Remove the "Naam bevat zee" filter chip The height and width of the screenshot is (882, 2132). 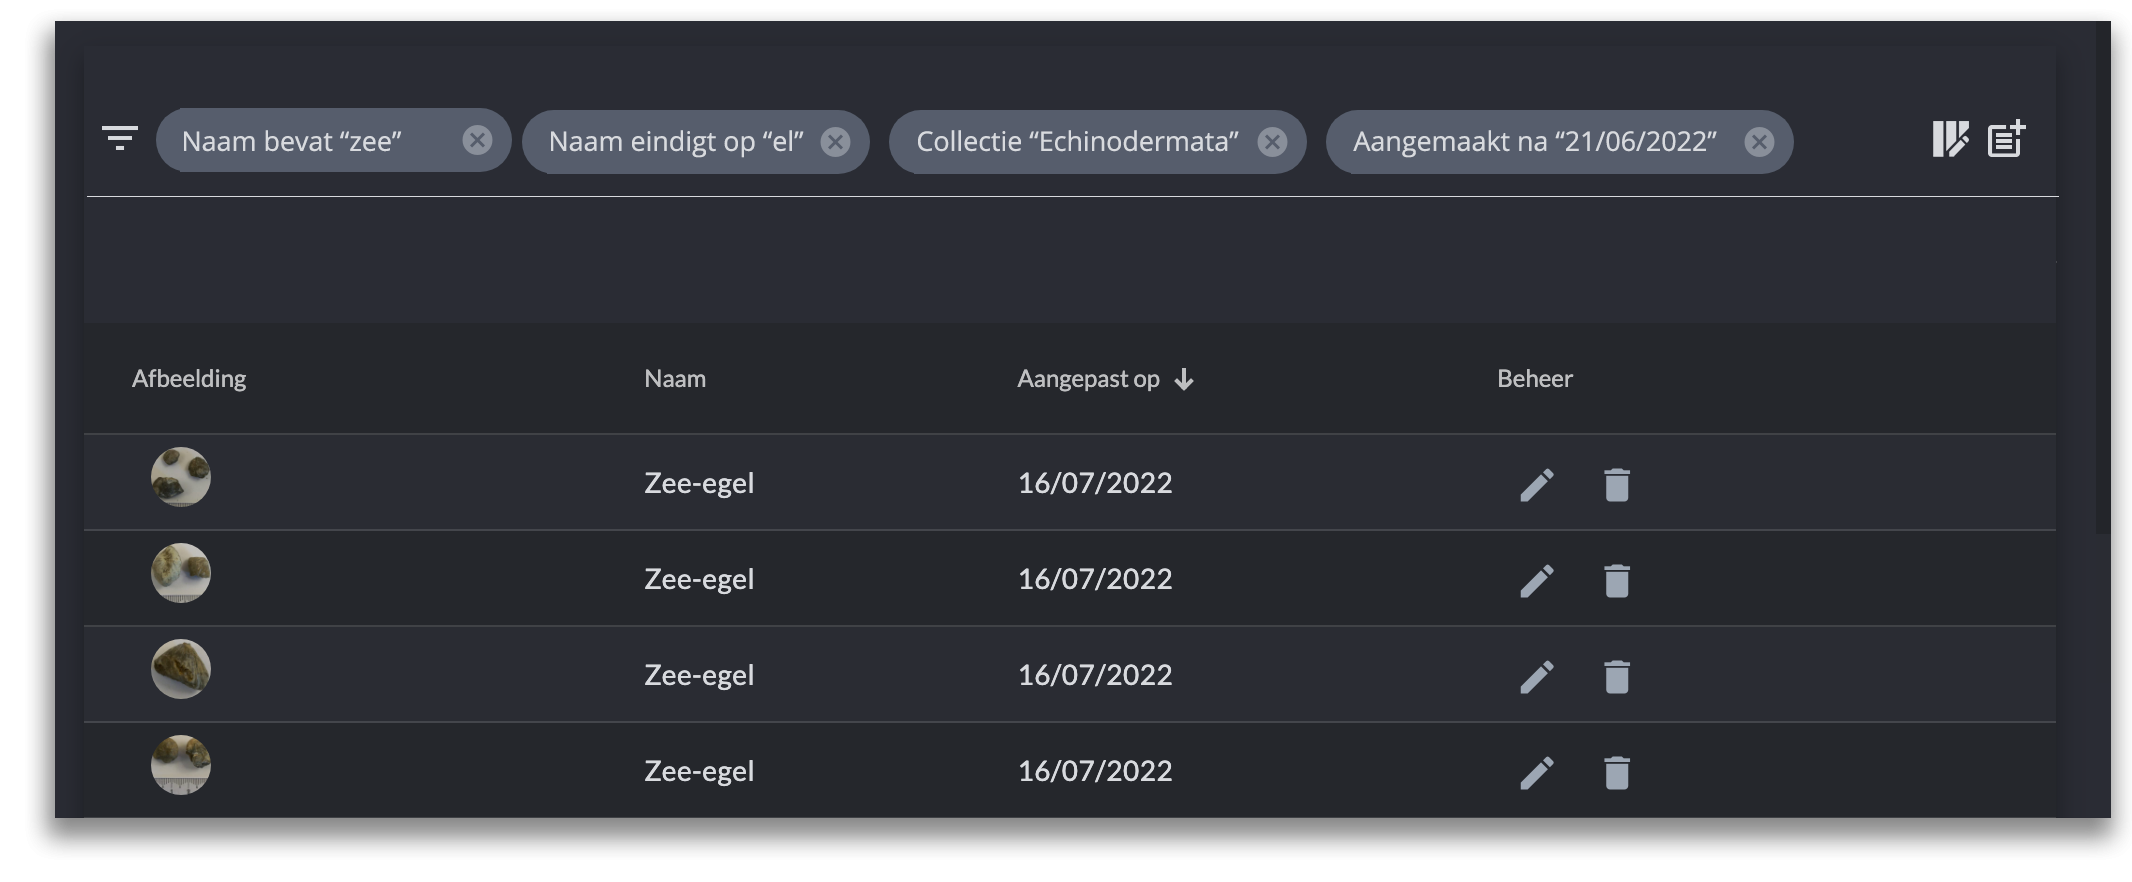[477, 141]
